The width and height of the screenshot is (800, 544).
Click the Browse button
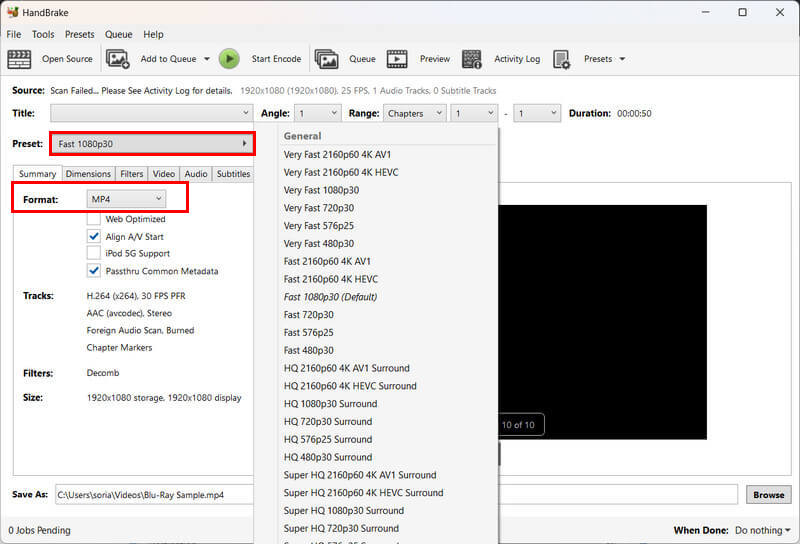(x=768, y=495)
